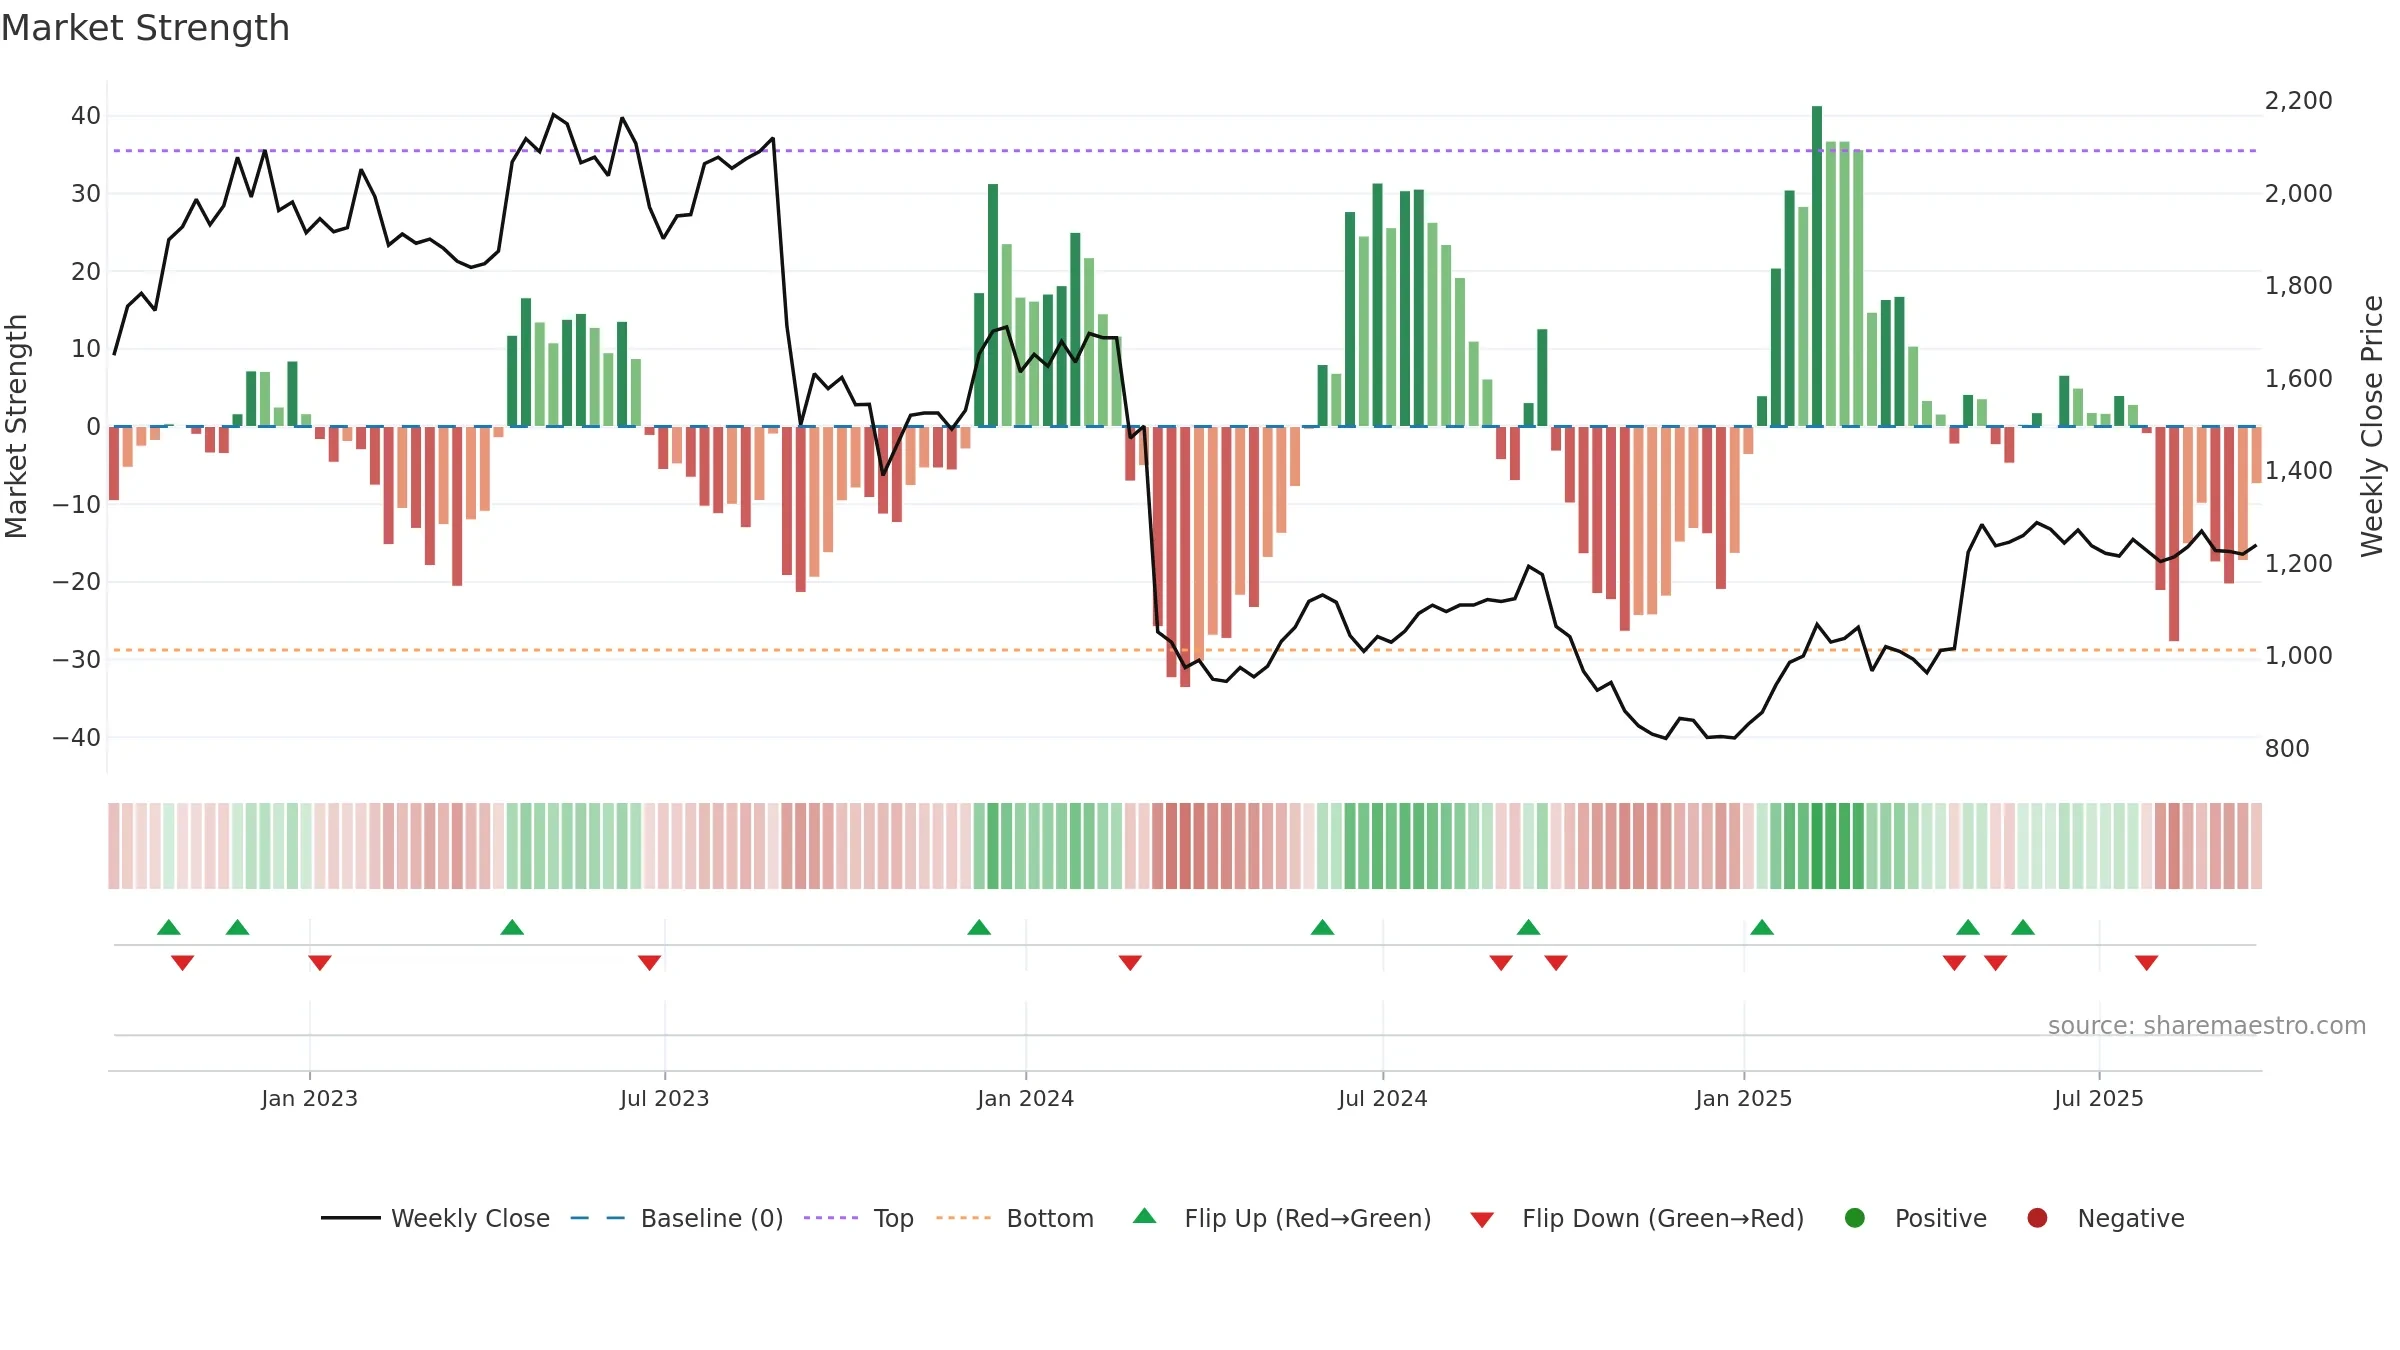The width and height of the screenshot is (2400, 1350).
Task: Select the Flip Up marker just before Jan 2024
Action: [x=979, y=928]
